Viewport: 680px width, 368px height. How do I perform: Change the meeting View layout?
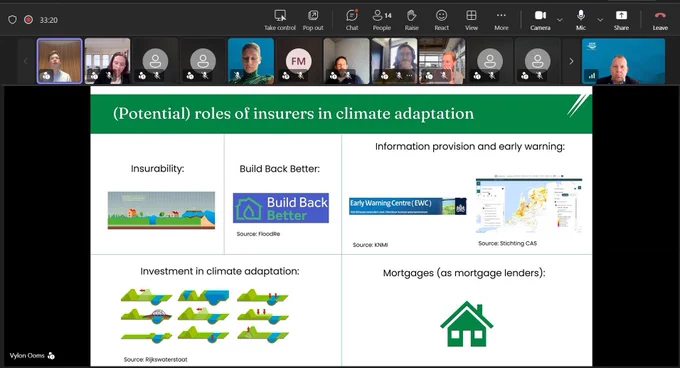pyautogui.click(x=471, y=20)
